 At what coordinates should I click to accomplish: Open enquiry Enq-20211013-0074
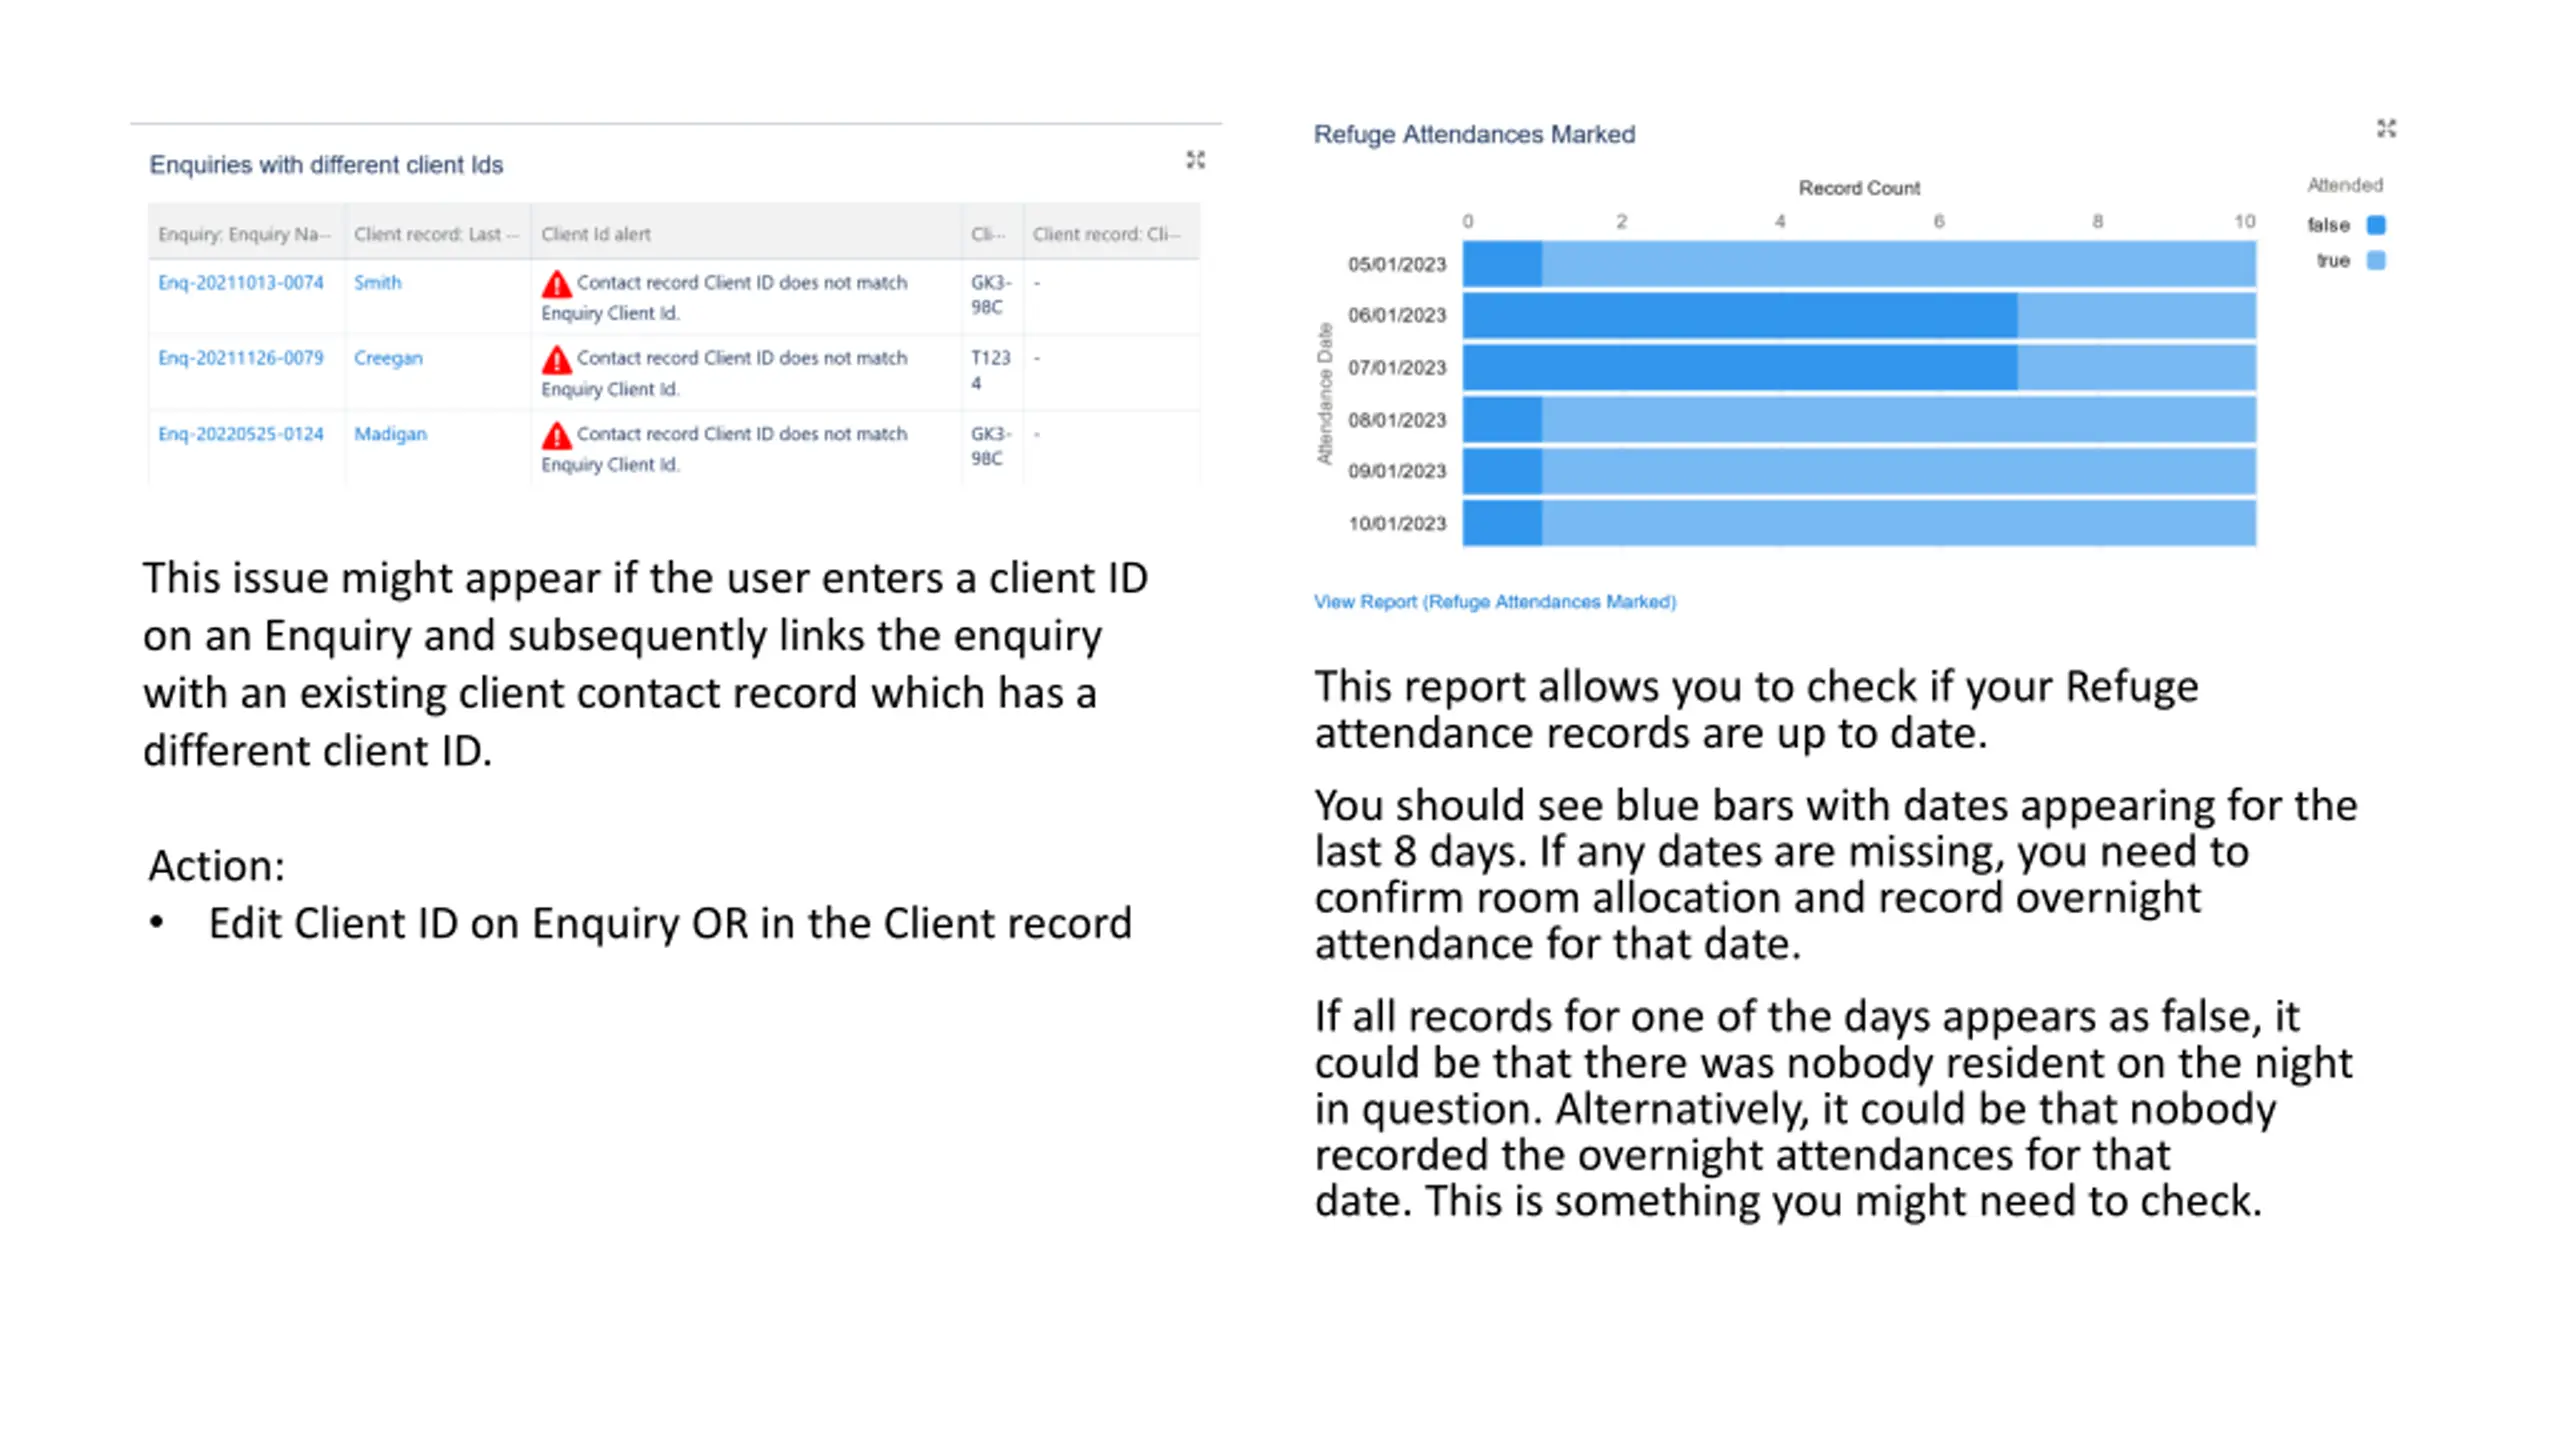point(241,283)
